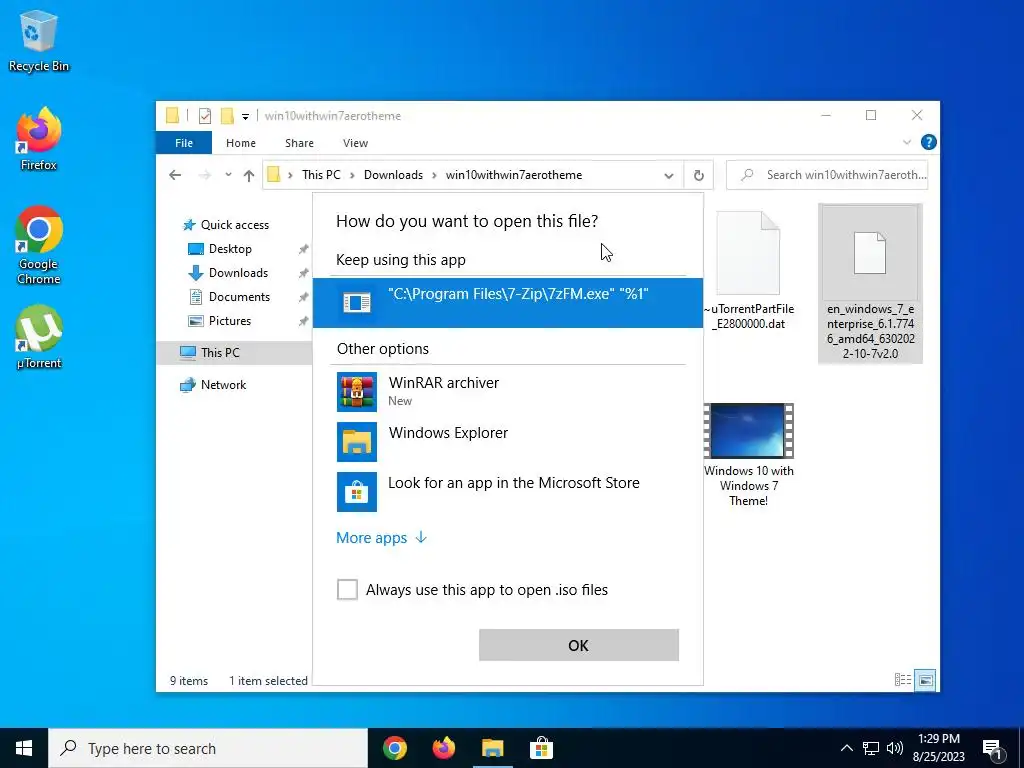Open the Quick Access Toolbar customize dropdown

[245, 116]
